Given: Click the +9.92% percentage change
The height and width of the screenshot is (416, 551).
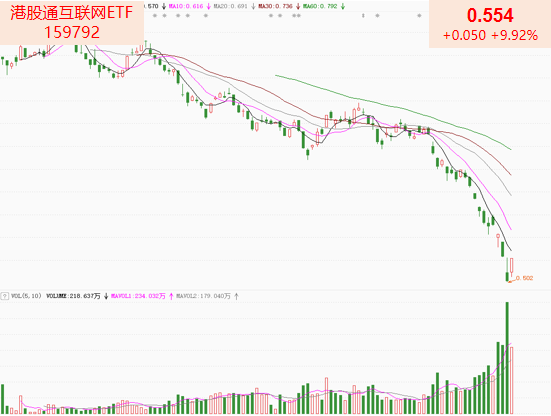Looking at the screenshot, I should point(514,35).
